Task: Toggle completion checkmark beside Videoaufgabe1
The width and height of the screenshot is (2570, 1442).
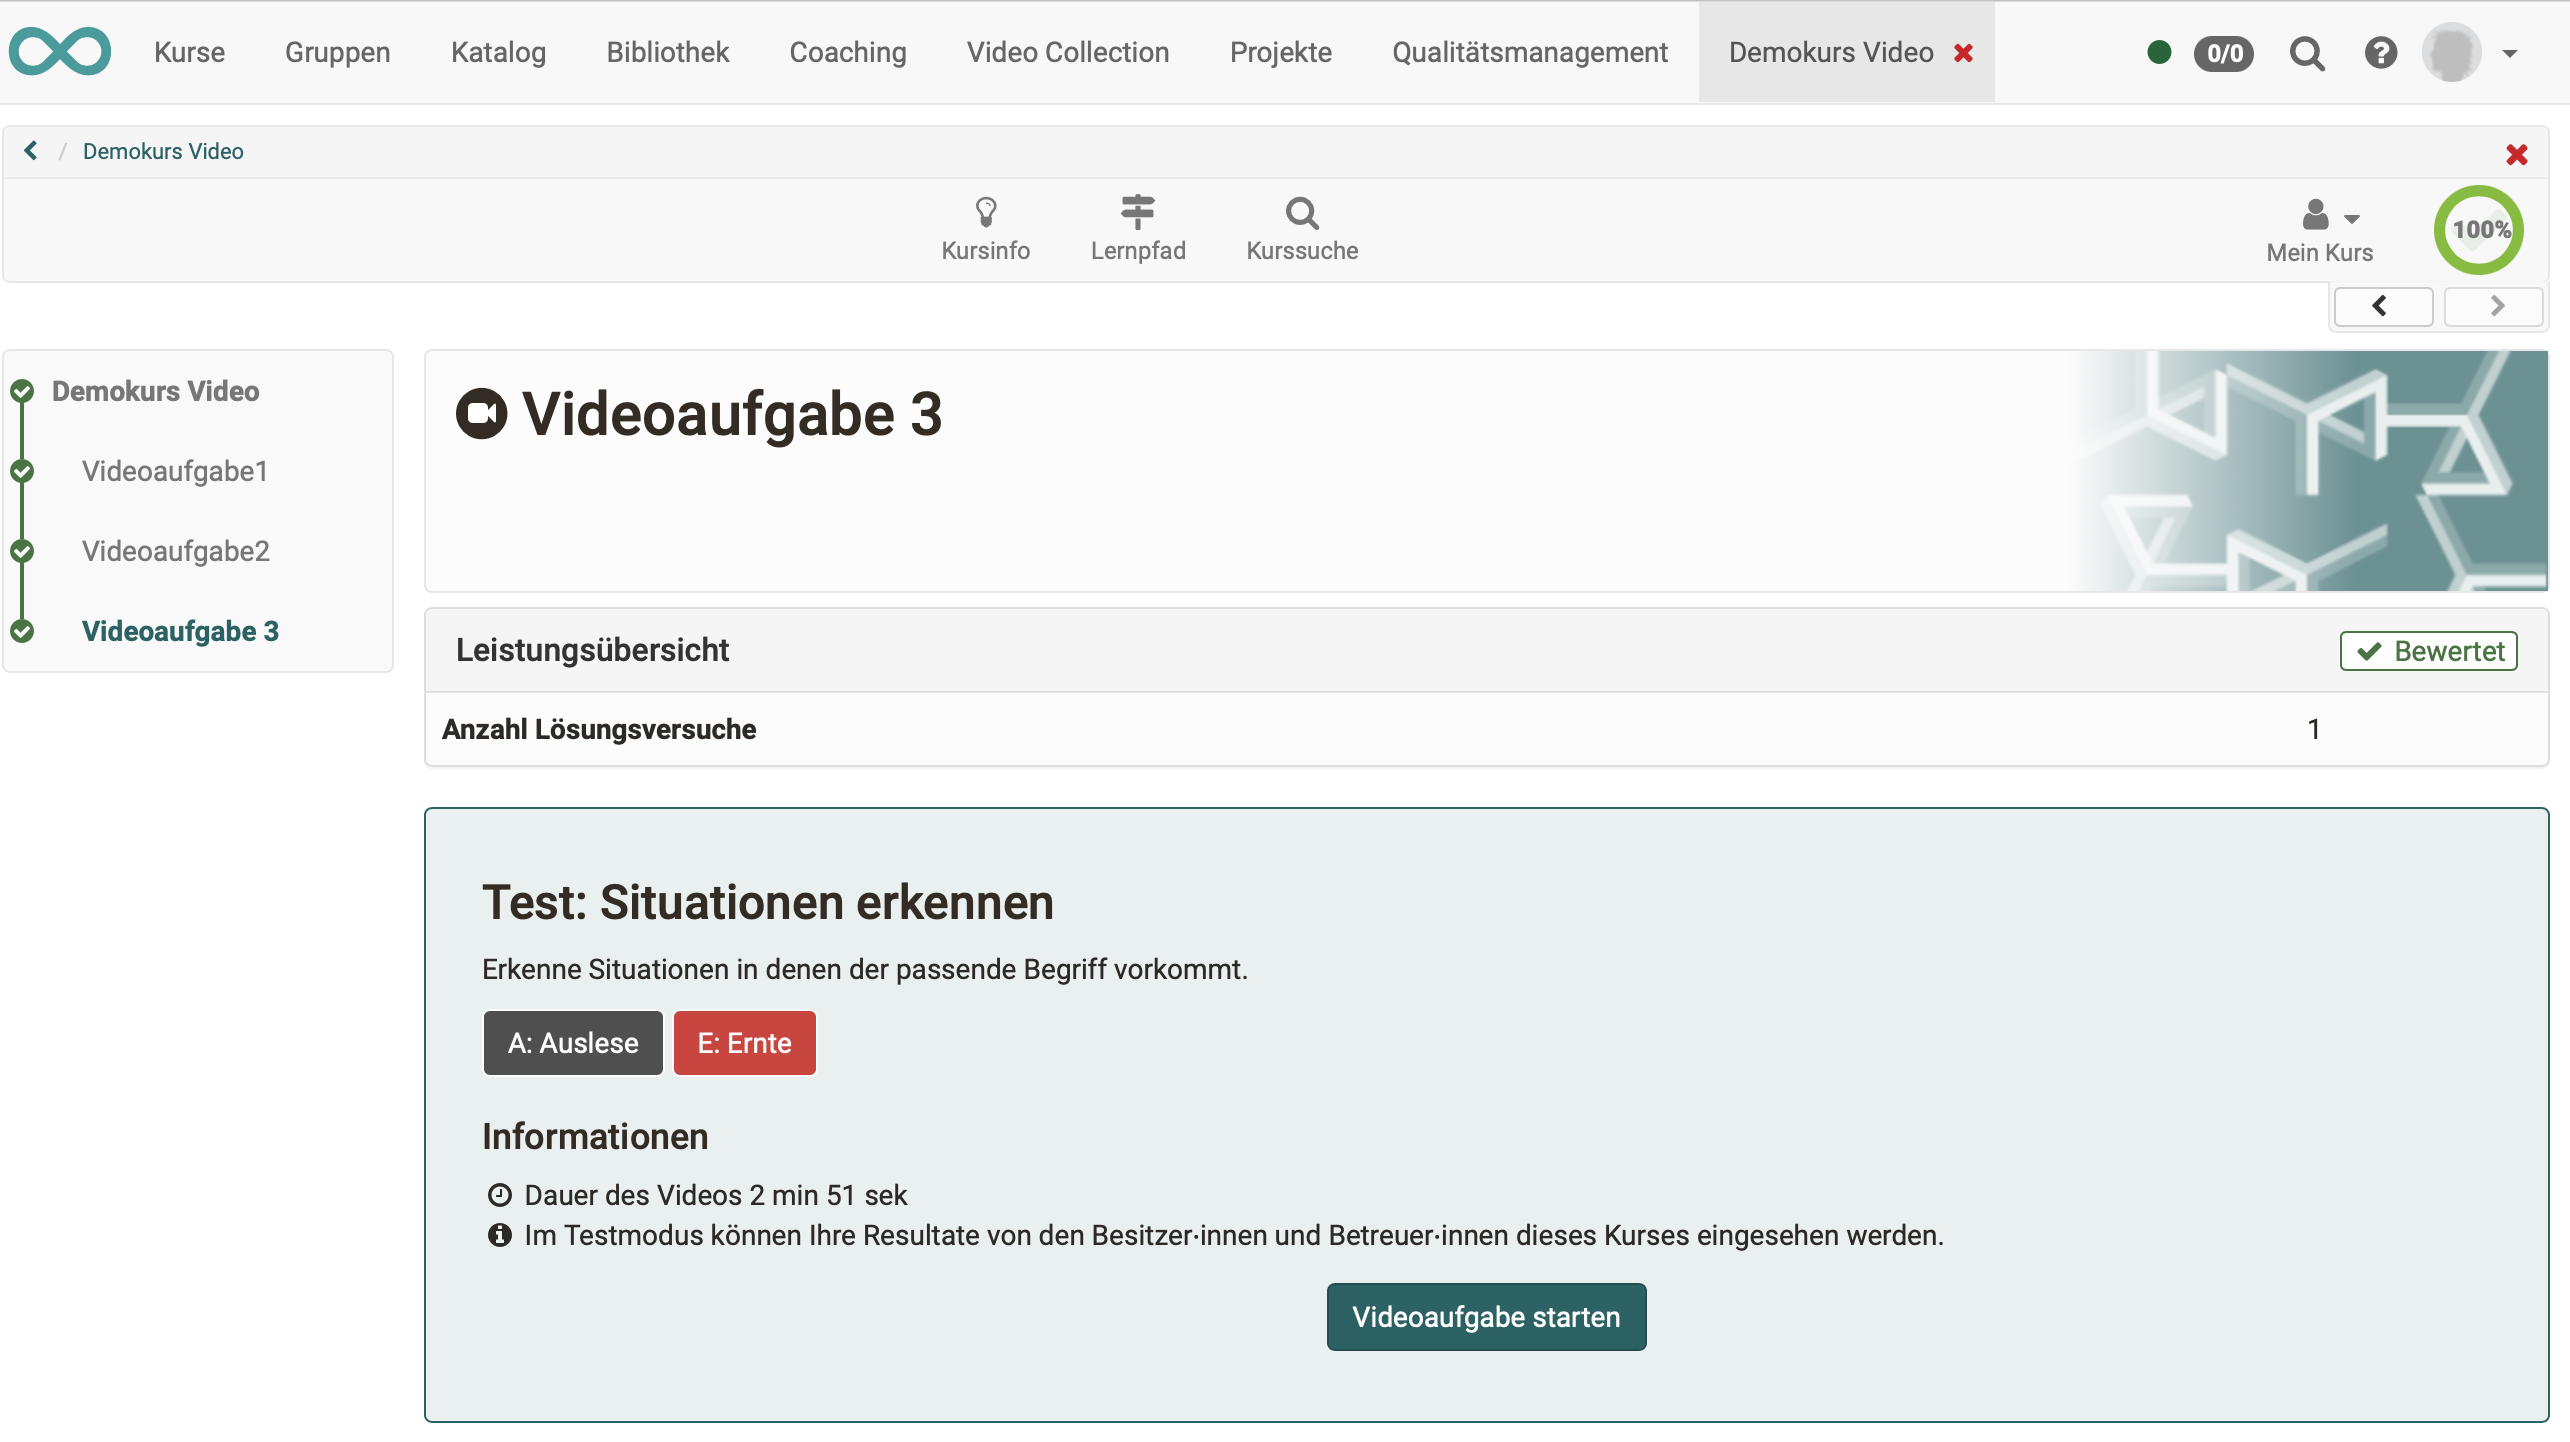Action: coord(22,471)
